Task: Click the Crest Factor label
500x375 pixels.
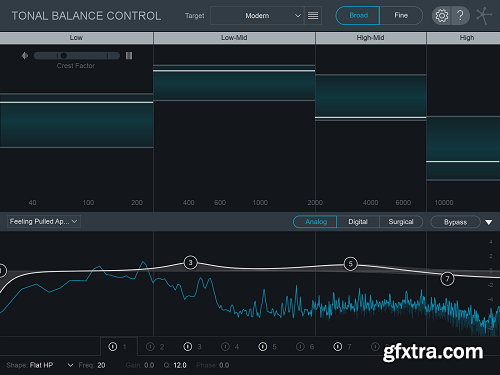Action: tap(76, 66)
